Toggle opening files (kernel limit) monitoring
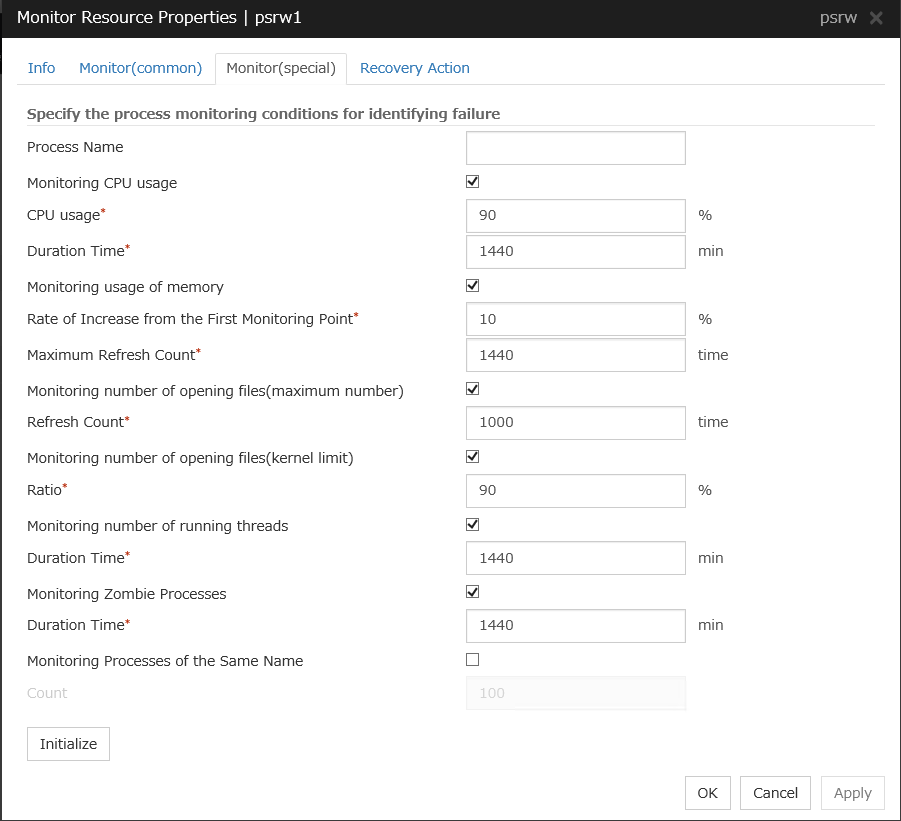Viewport: 901px width, 821px height. click(473, 457)
